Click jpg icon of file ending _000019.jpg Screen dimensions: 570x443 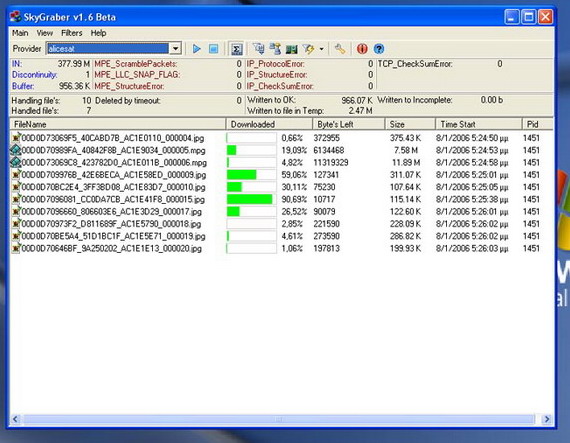(x=16, y=236)
